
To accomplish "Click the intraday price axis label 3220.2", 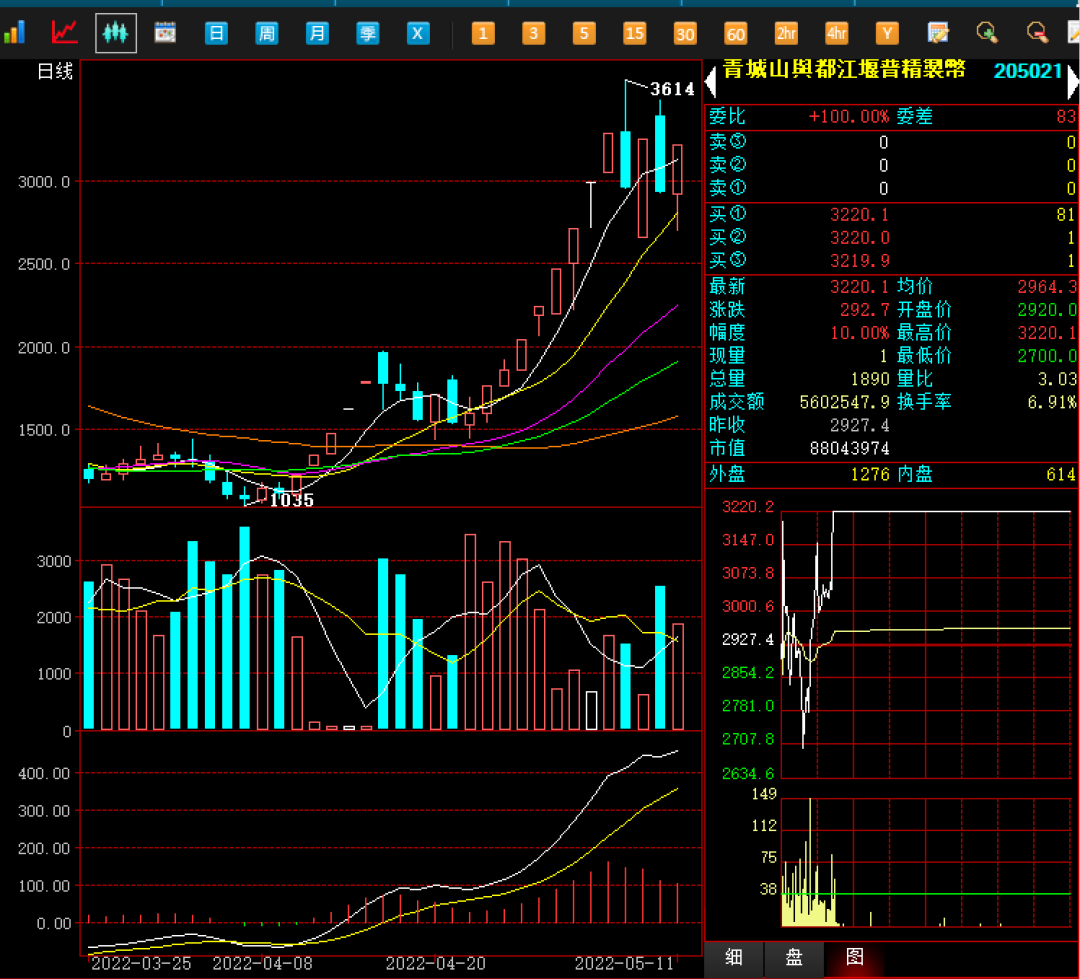I will click(x=747, y=508).
